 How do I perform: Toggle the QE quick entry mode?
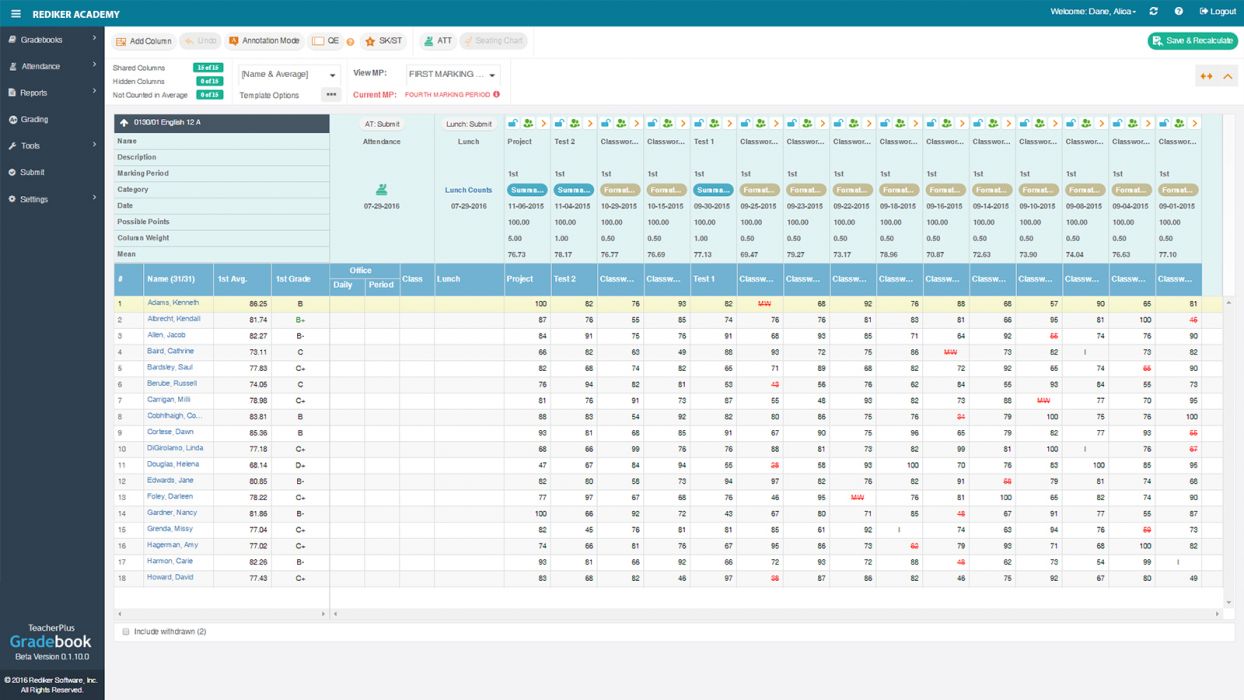(325, 41)
